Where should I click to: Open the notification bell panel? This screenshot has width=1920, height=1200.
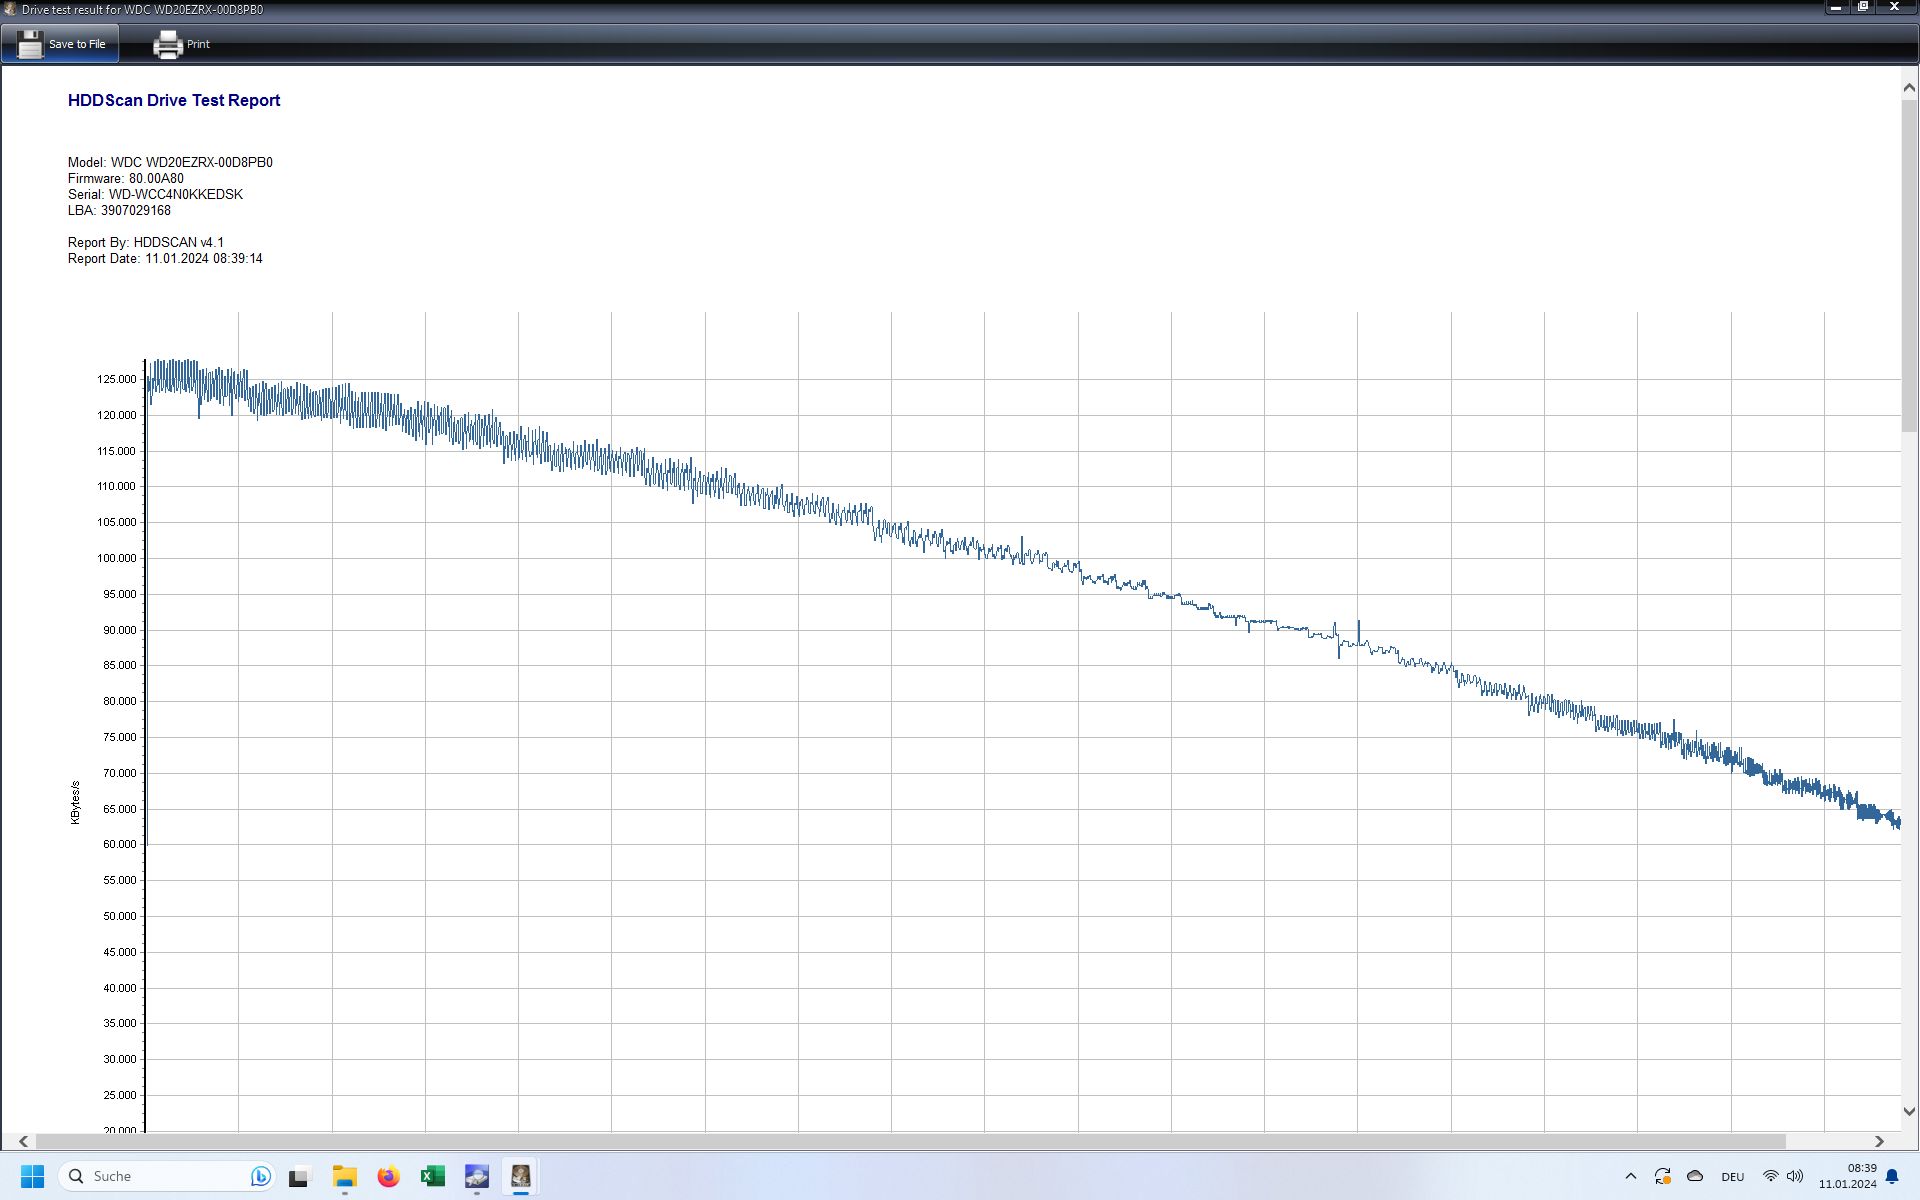[1892, 1176]
